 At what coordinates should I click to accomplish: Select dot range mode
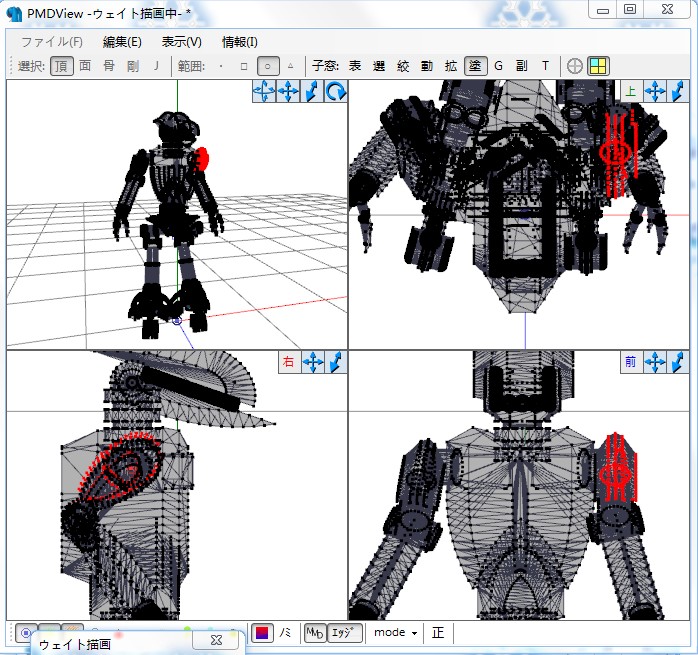[221, 66]
